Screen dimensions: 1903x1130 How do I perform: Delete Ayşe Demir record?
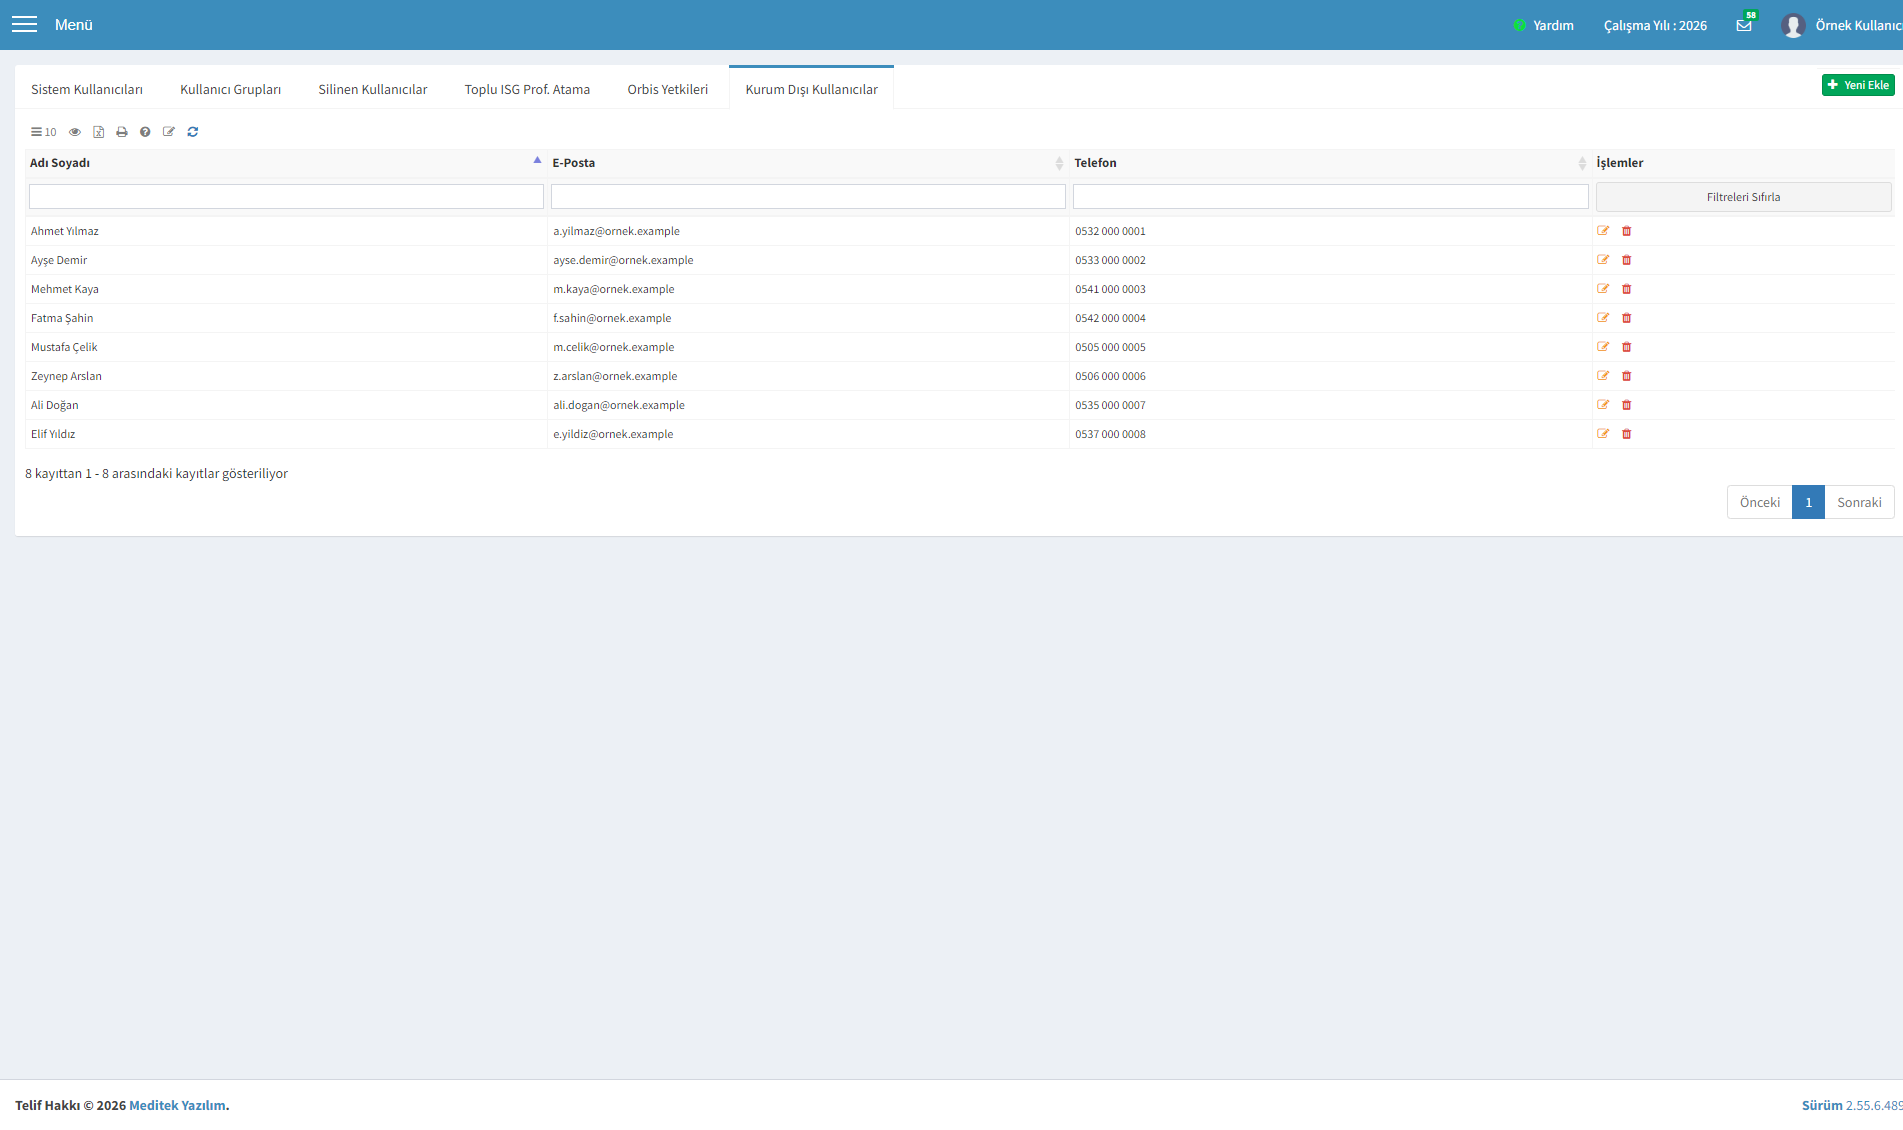coord(1626,260)
